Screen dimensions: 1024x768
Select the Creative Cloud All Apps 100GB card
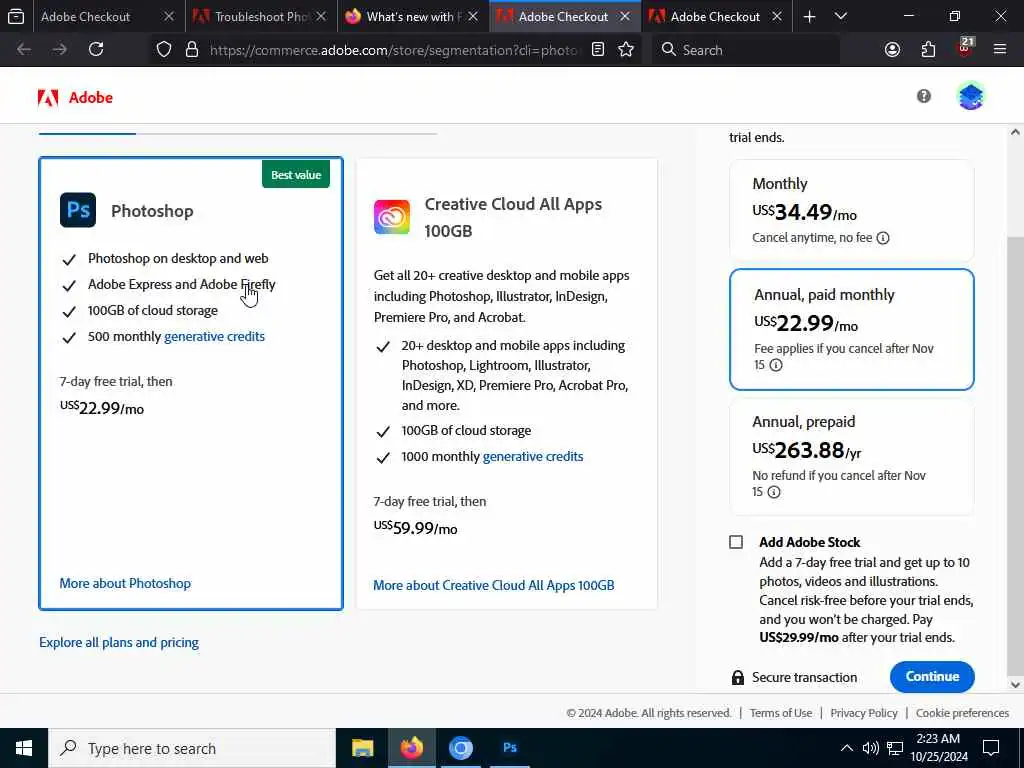507,383
